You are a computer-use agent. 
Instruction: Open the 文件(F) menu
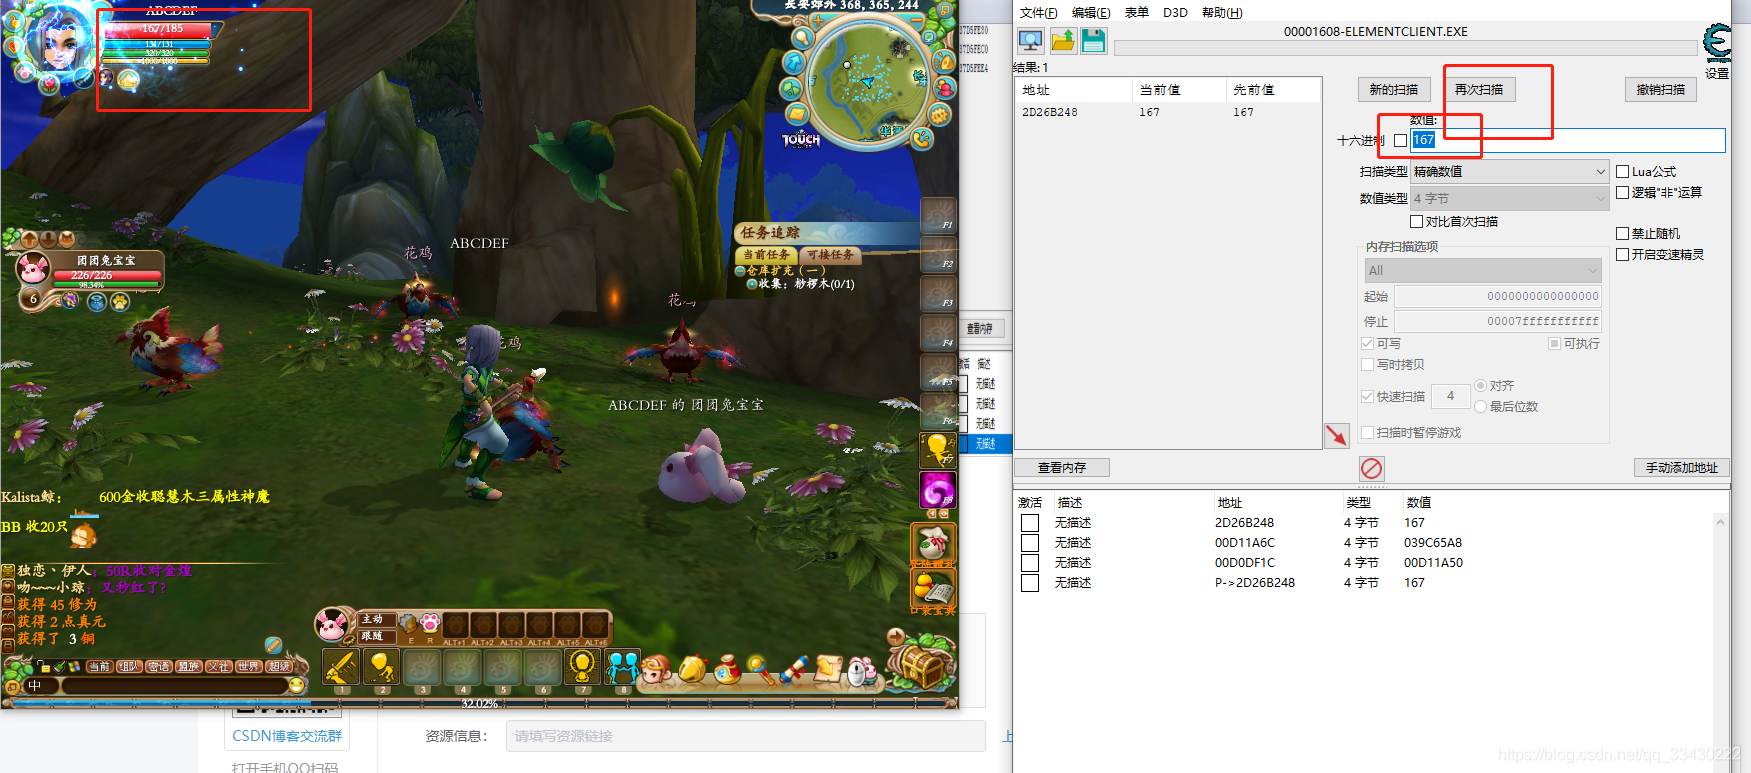point(1039,13)
